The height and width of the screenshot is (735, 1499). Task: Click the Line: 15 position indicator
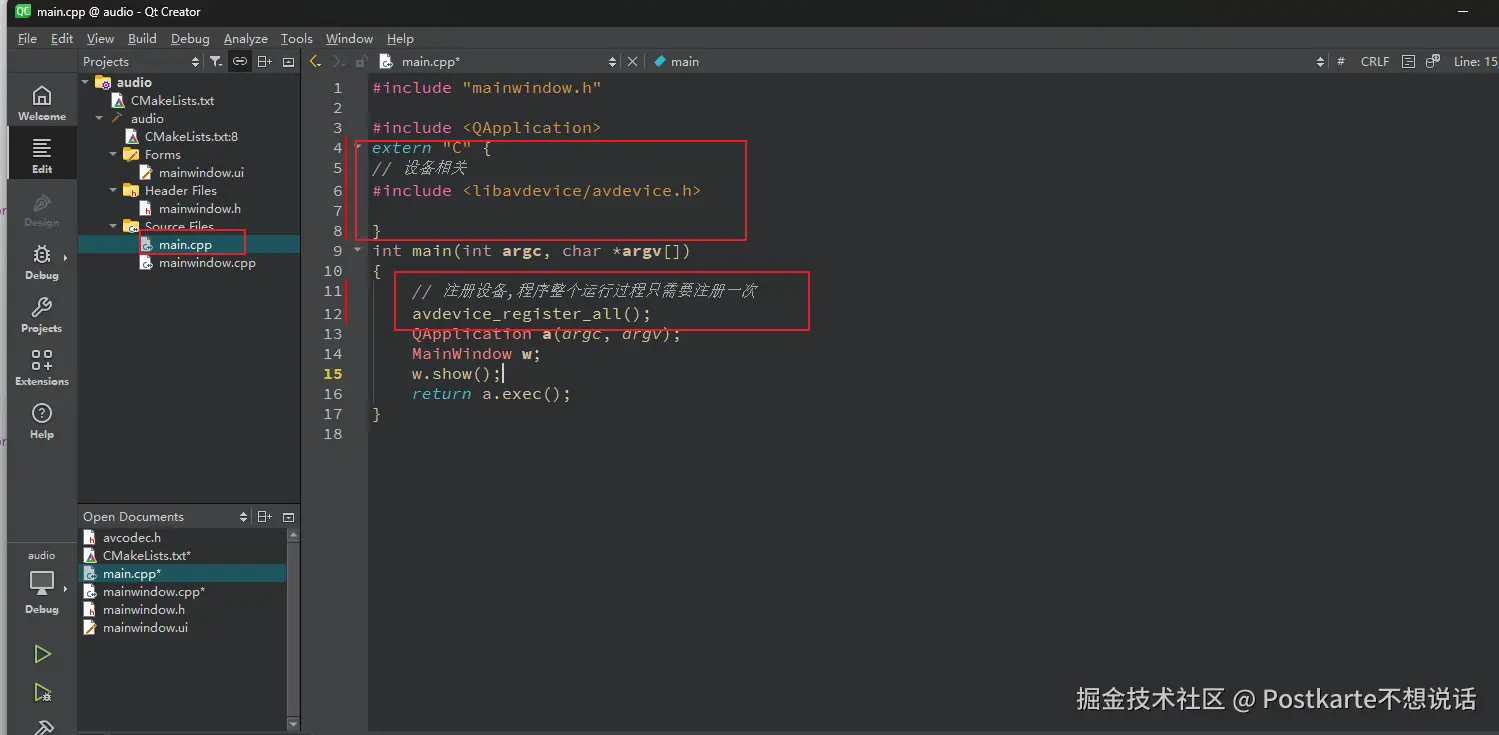coord(1475,62)
